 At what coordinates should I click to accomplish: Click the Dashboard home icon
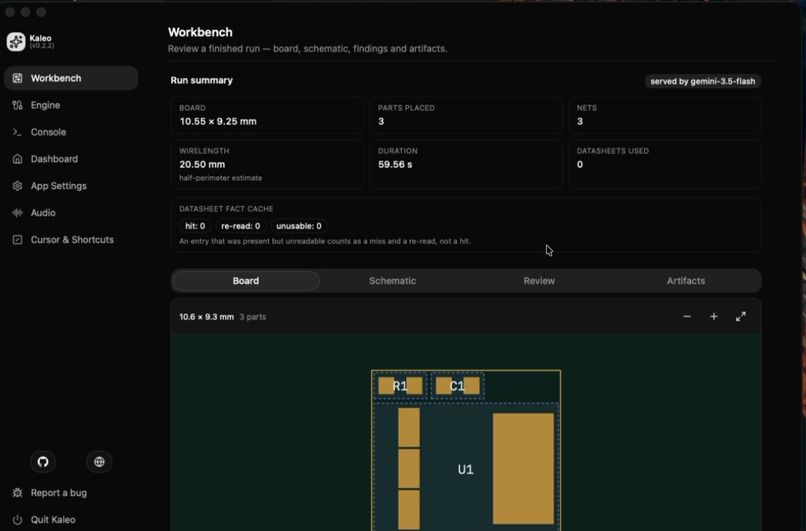click(17, 159)
